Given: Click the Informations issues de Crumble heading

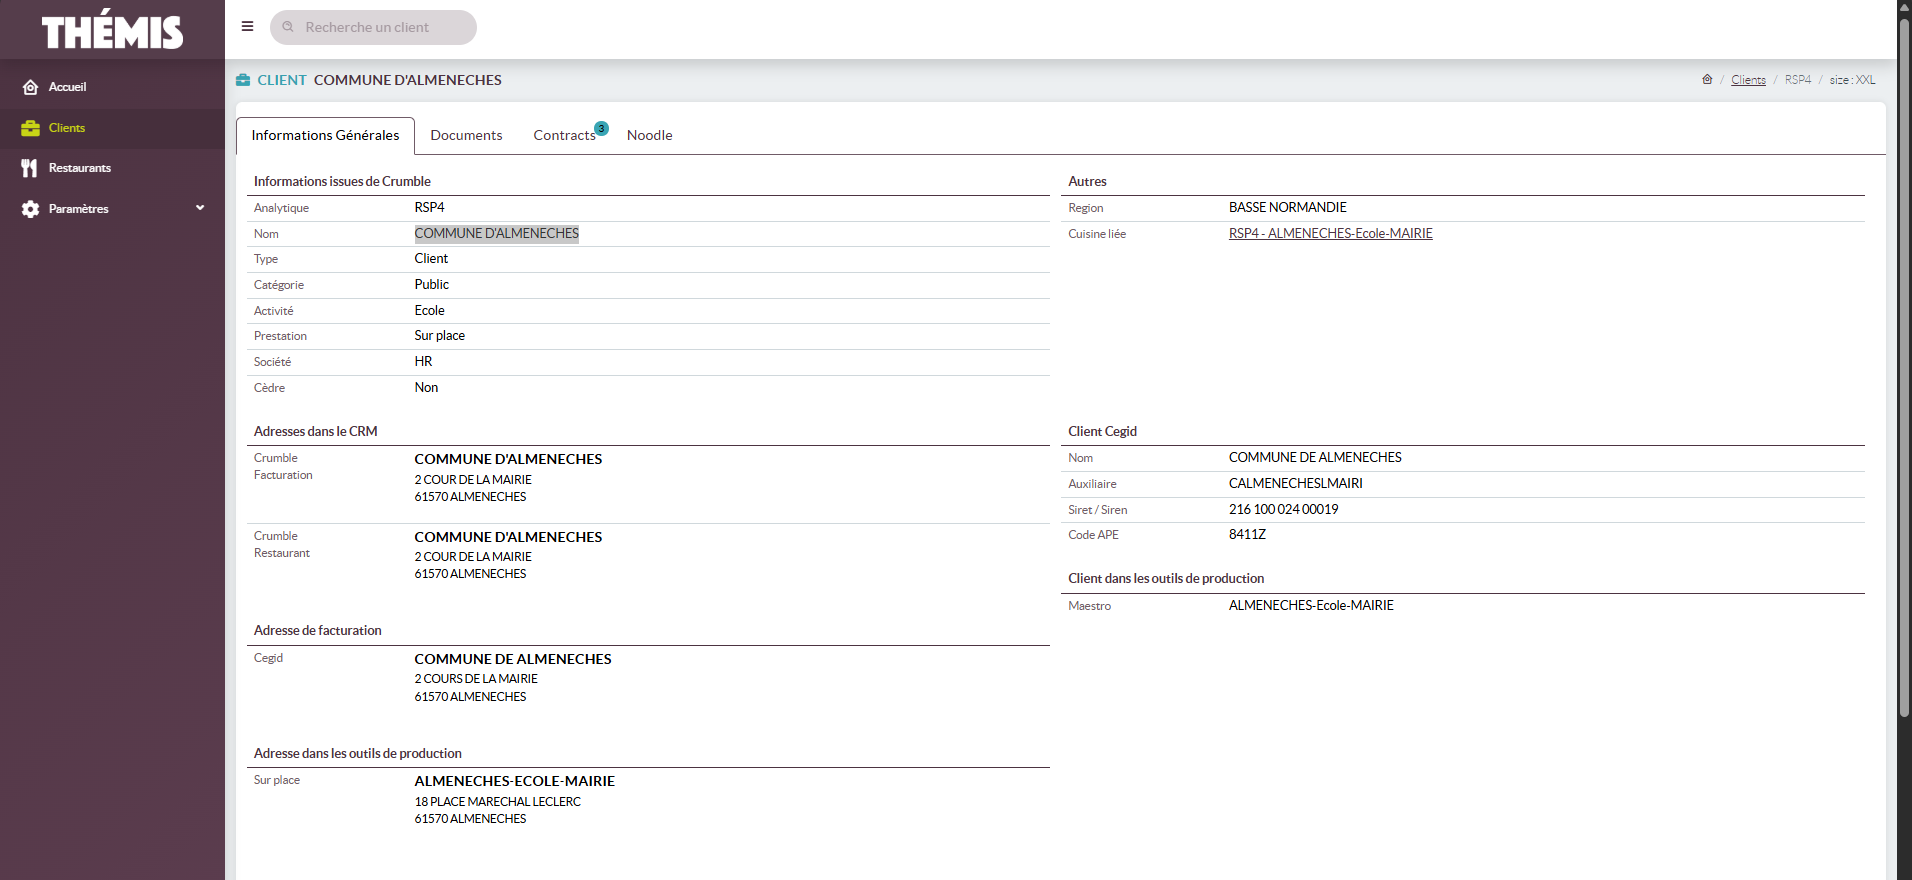Looking at the screenshot, I should click(342, 181).
